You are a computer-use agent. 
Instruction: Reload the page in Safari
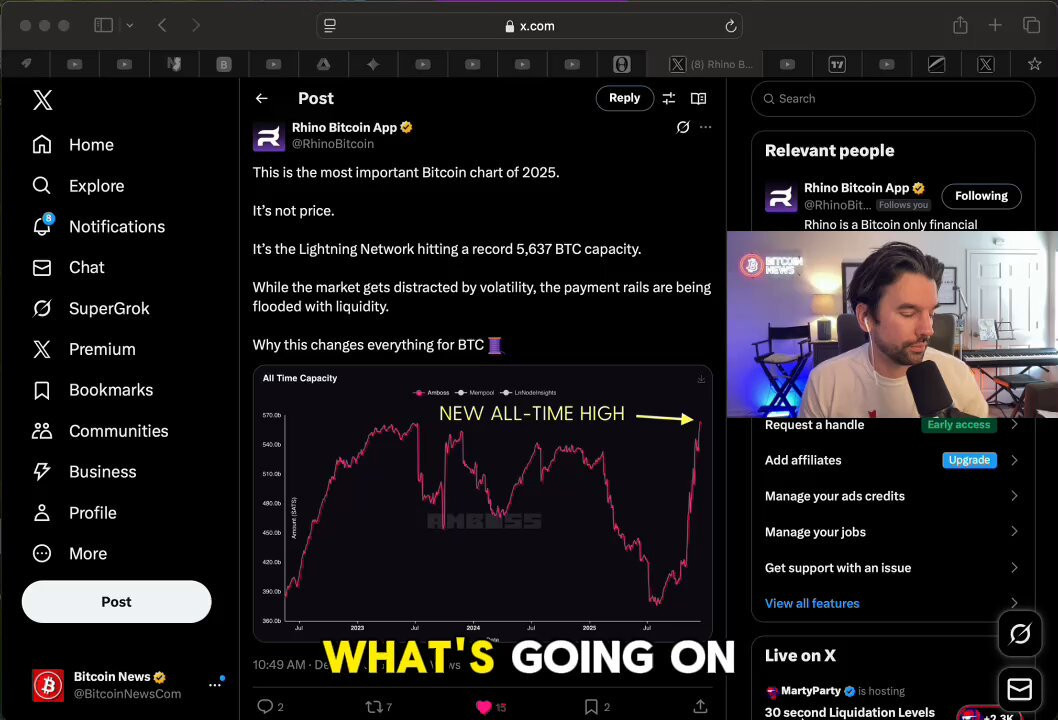pos(730,26)
